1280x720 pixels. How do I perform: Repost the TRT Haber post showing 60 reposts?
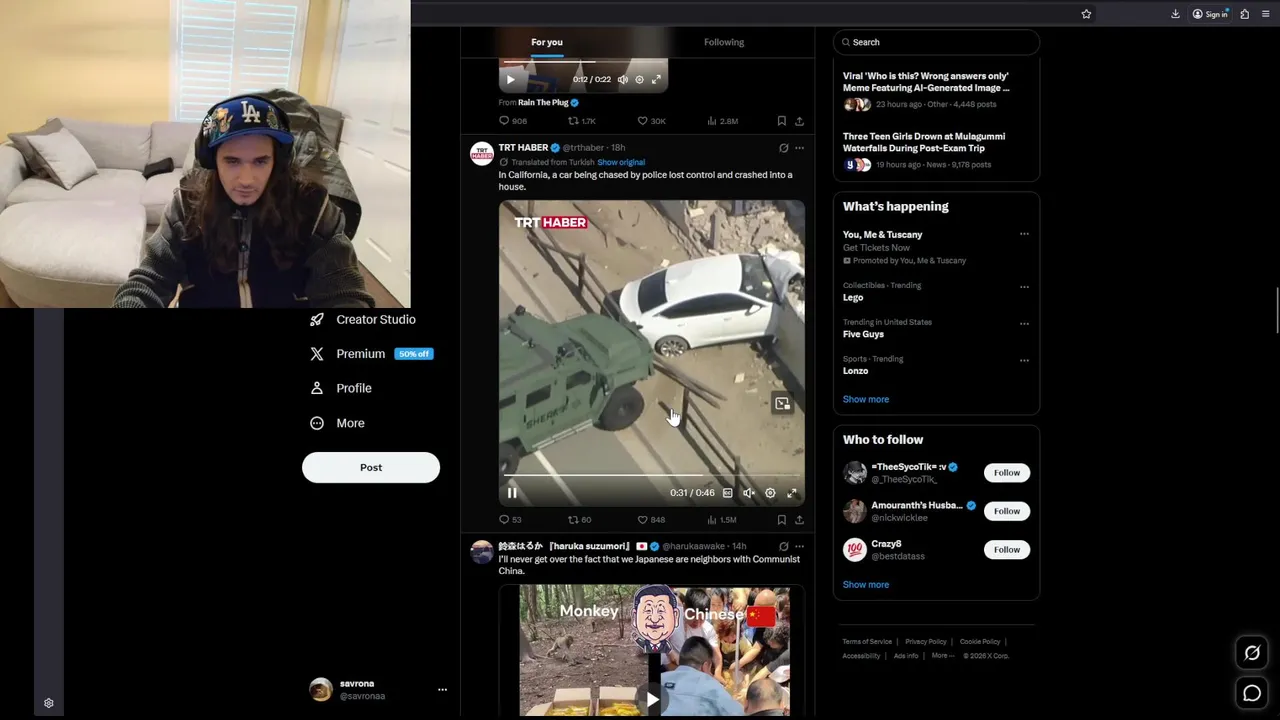[579, 520]
